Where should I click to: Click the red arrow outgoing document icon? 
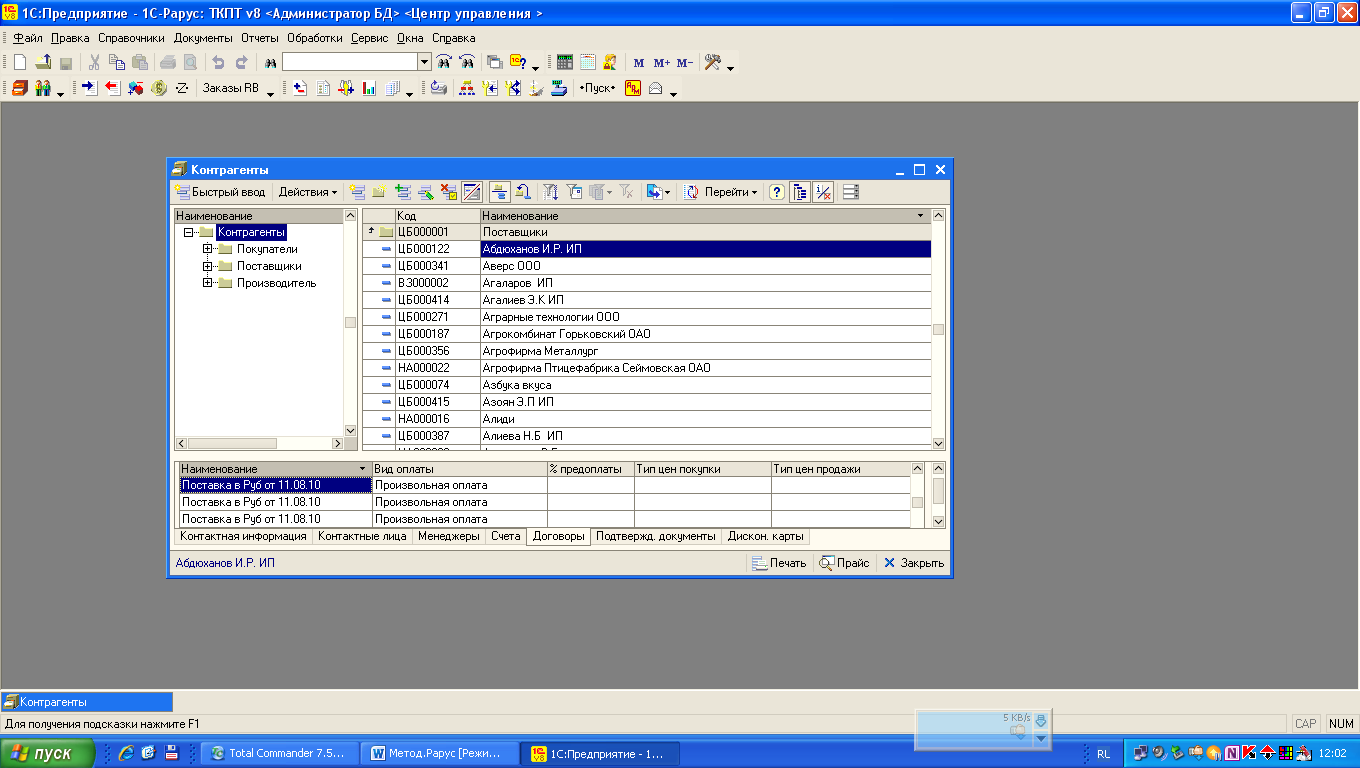[x=112, y=88]
